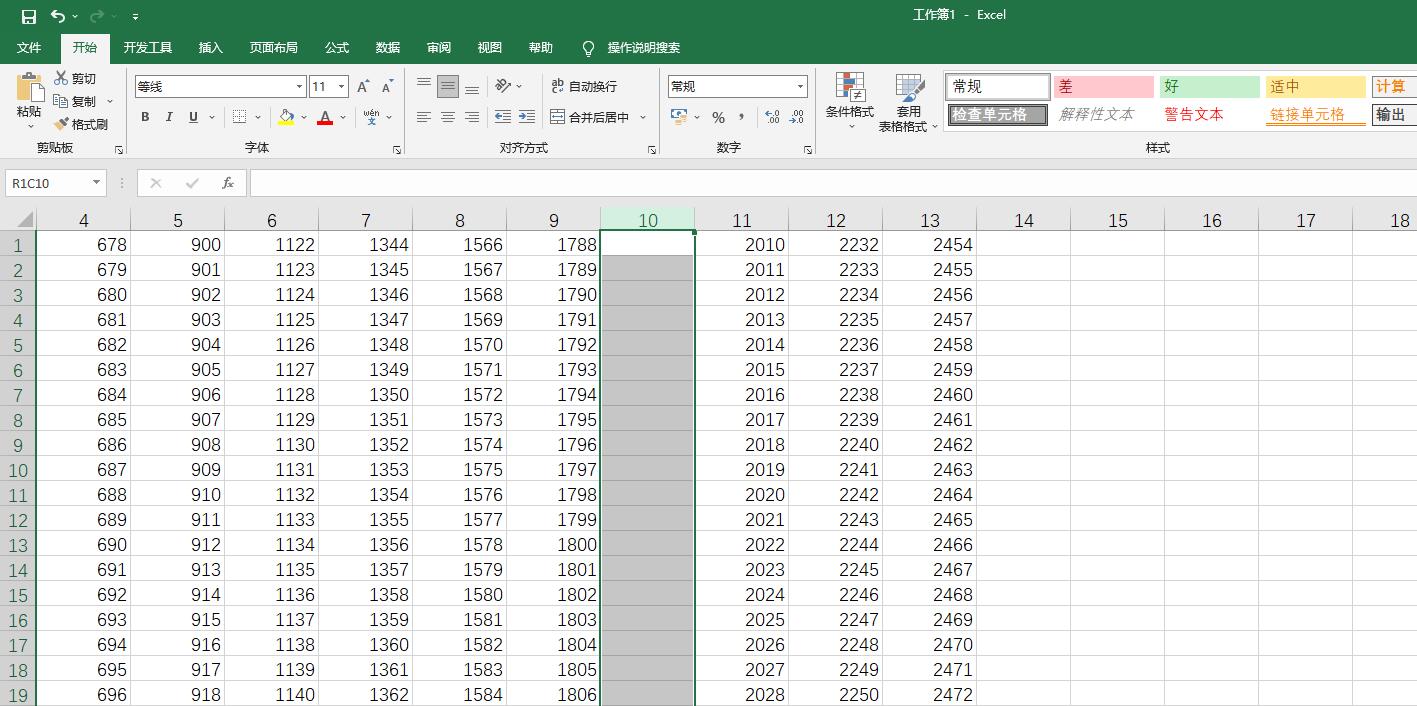
Task: Click the accounting number format icon
Action: pyautogui.click(x=680, y=117)
